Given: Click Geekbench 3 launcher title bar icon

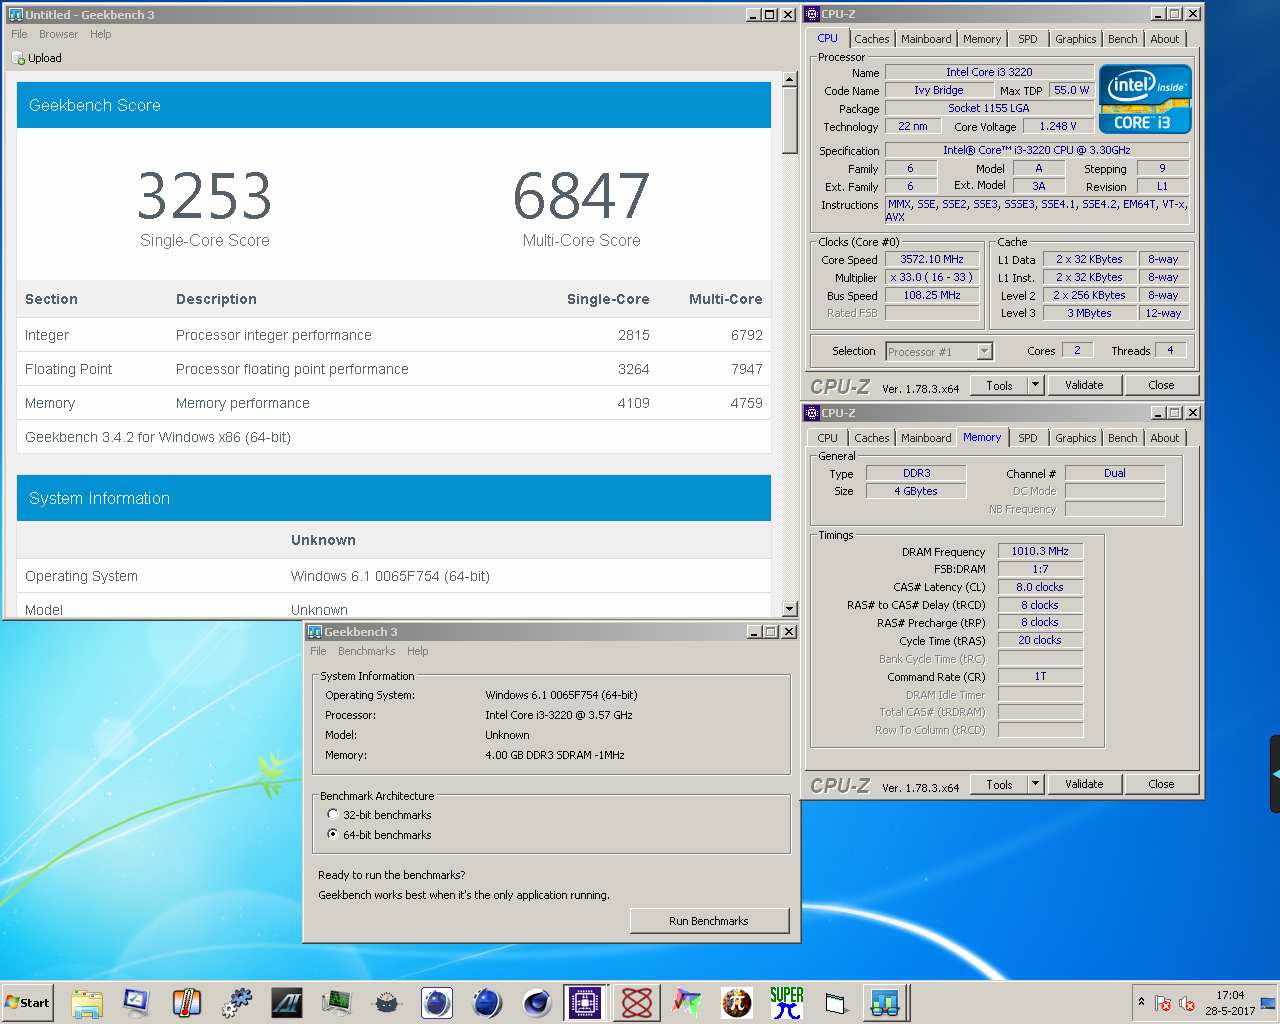Looking at the screenshot, I should (315, 632).
